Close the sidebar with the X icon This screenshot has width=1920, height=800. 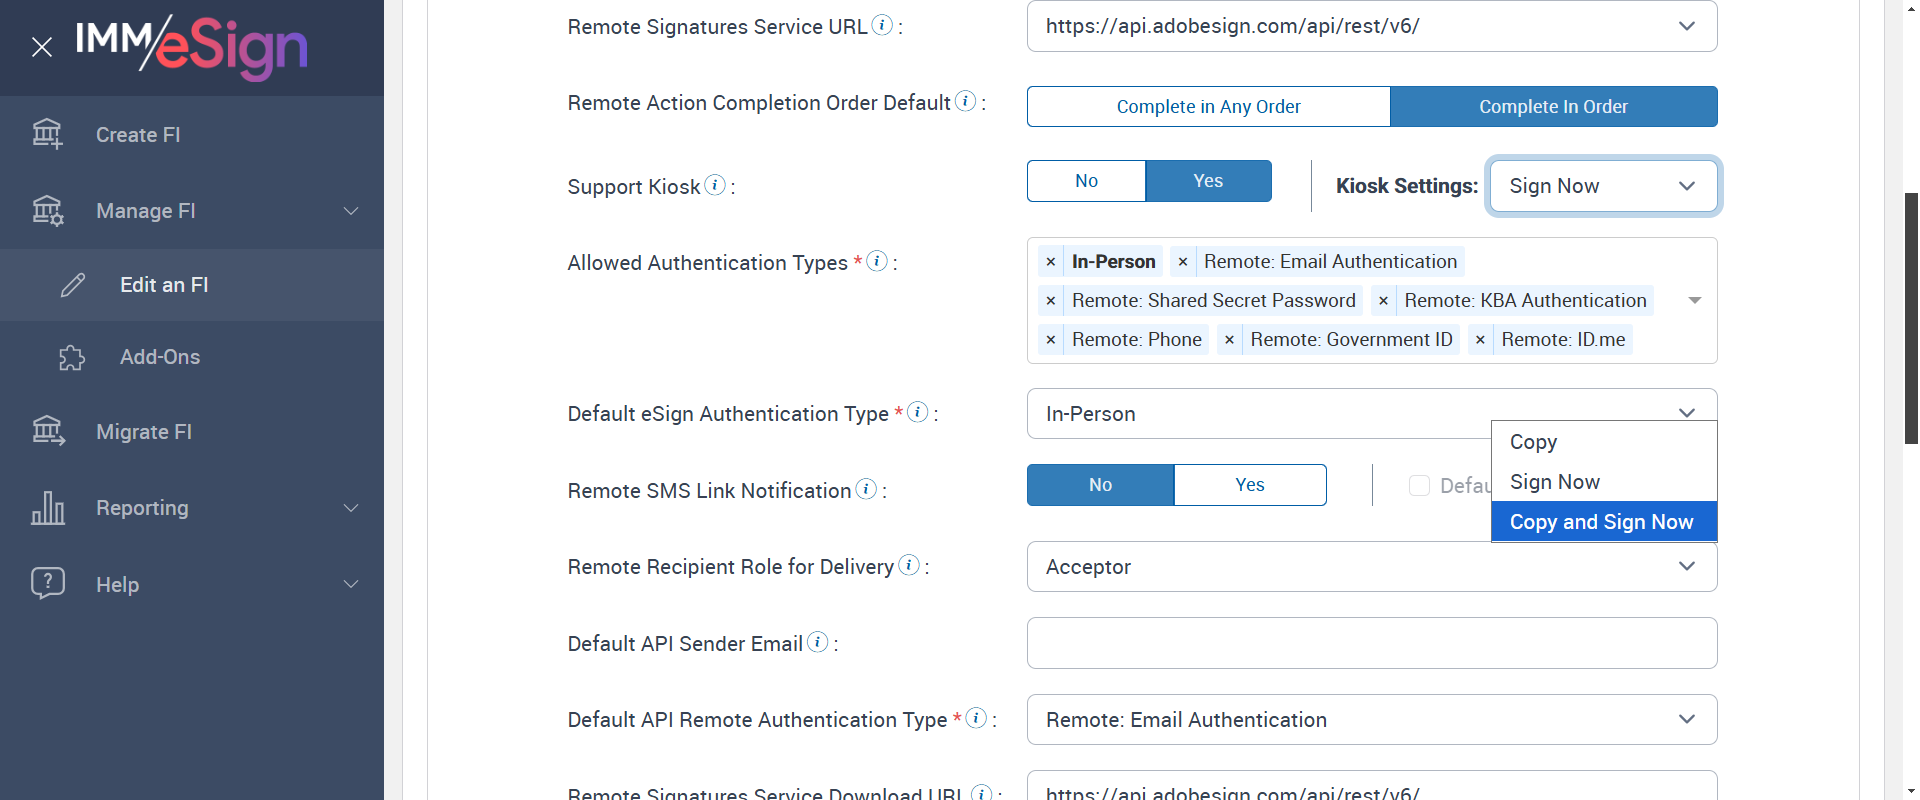tap(42, 47)
